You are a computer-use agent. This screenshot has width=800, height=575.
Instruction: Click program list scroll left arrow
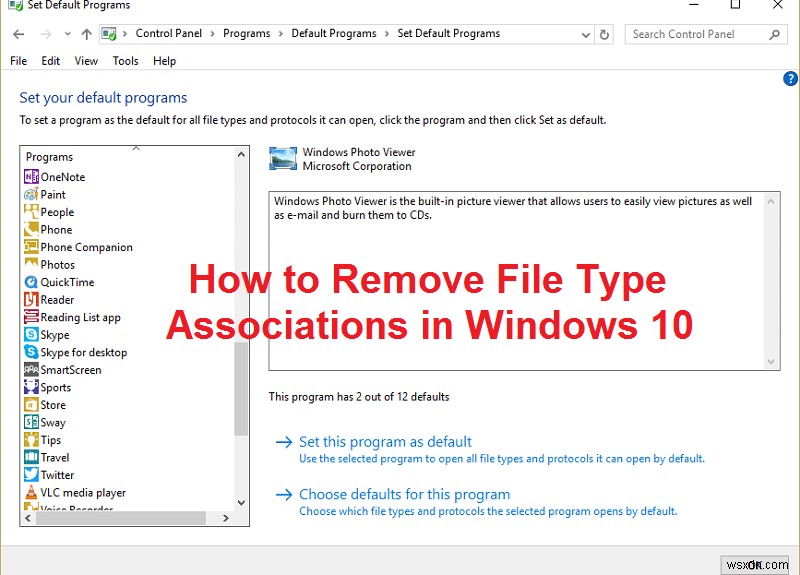pos(28,518)
